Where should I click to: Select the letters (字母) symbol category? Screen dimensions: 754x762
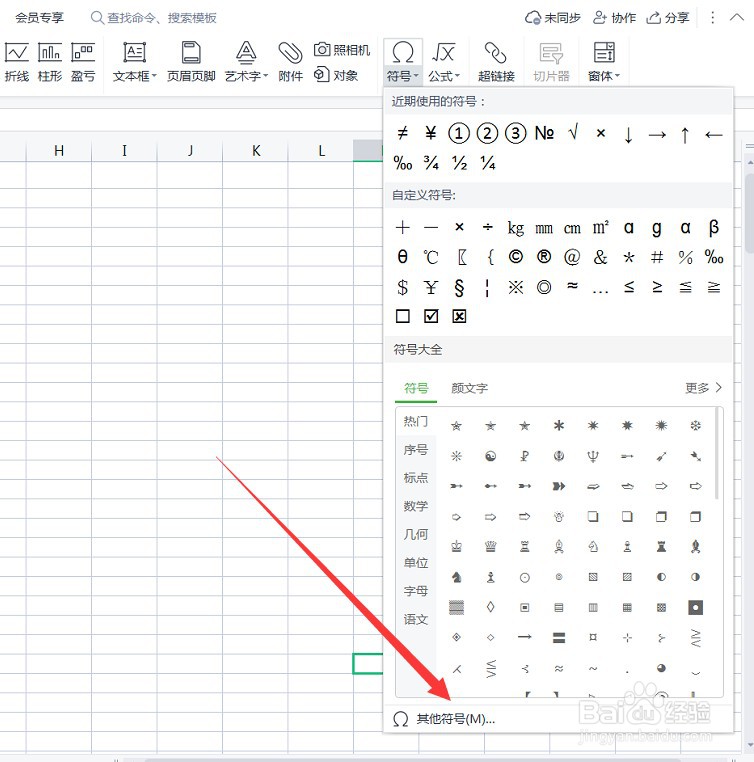[416, 591]
